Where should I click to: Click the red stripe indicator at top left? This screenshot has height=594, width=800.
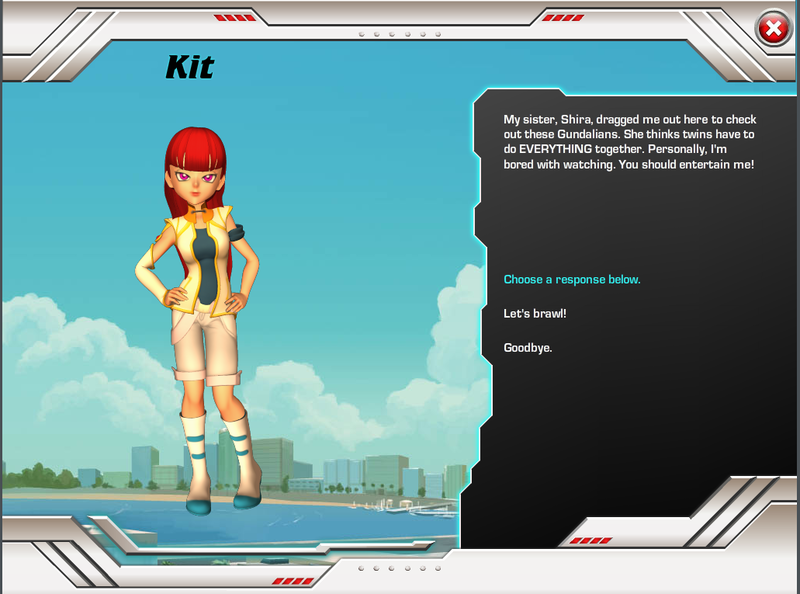(235, 17)
